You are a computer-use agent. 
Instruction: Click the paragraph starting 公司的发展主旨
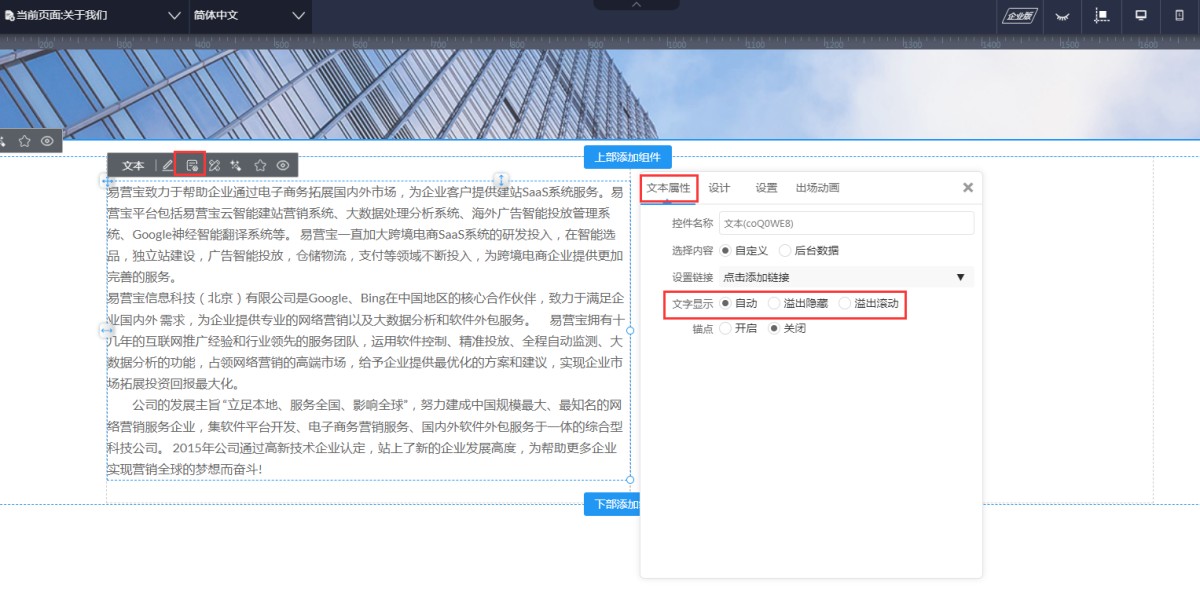click(367, 436)
